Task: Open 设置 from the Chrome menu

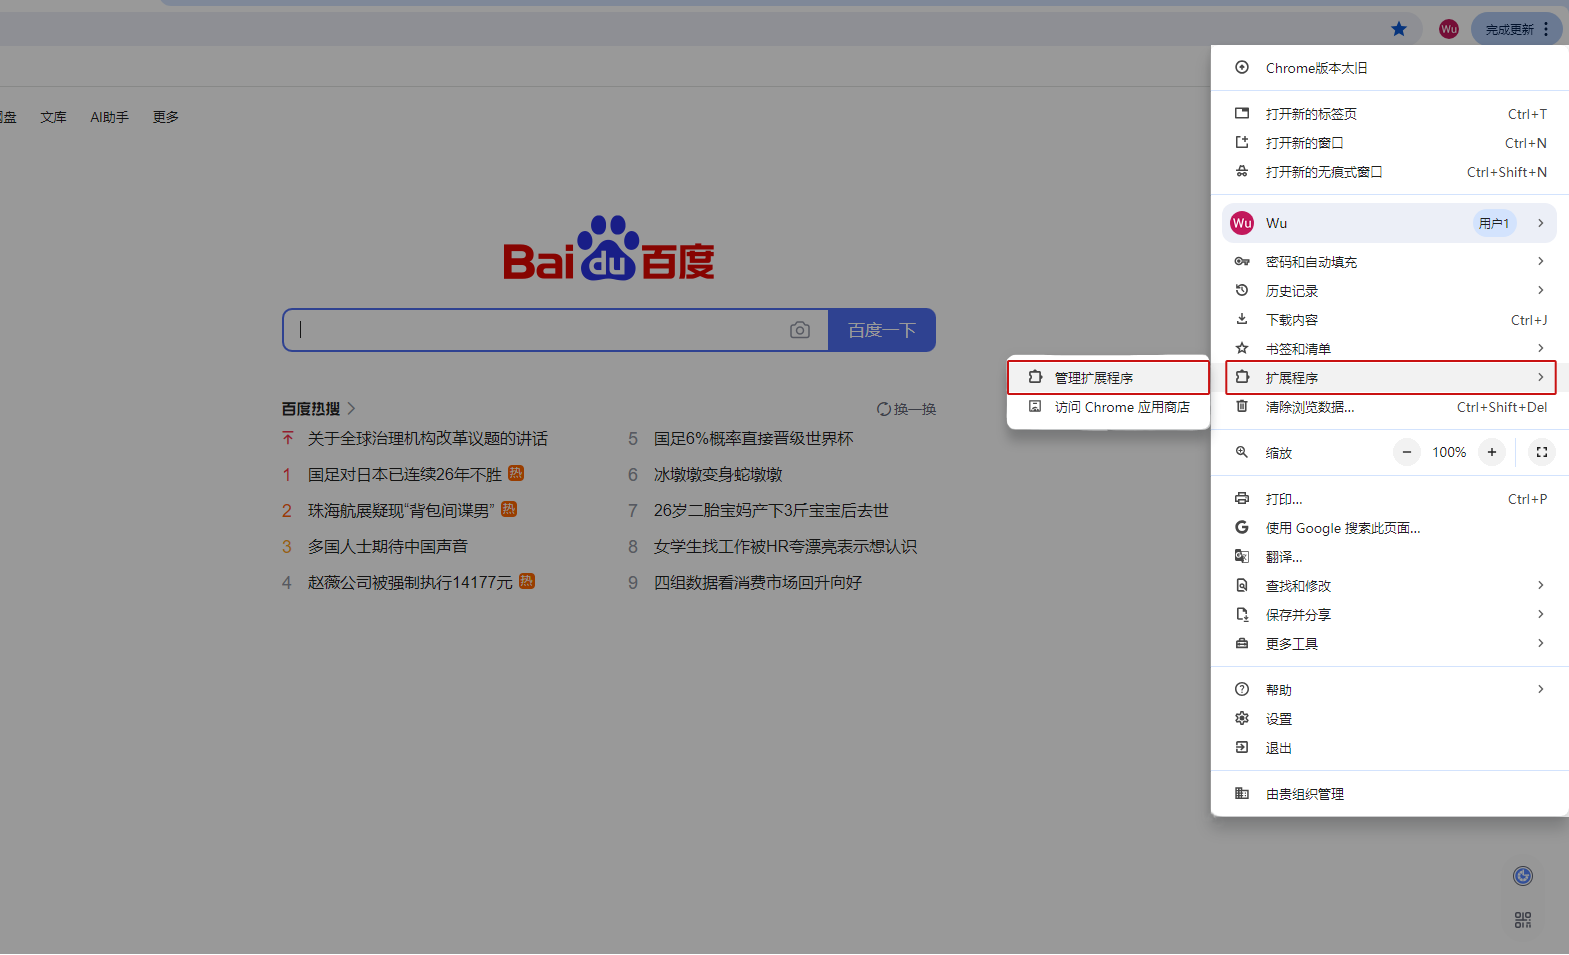Action: point(1390,719)
